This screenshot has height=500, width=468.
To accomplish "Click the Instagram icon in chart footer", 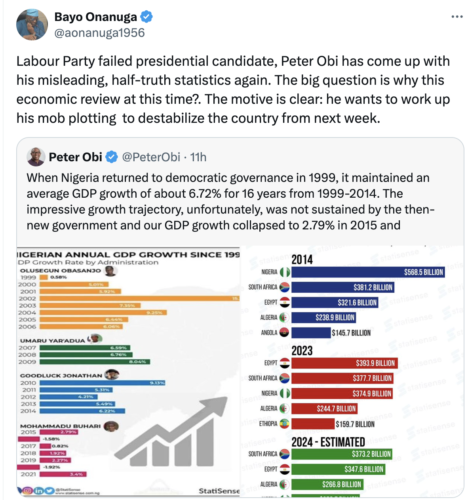I will pos(28,491).
